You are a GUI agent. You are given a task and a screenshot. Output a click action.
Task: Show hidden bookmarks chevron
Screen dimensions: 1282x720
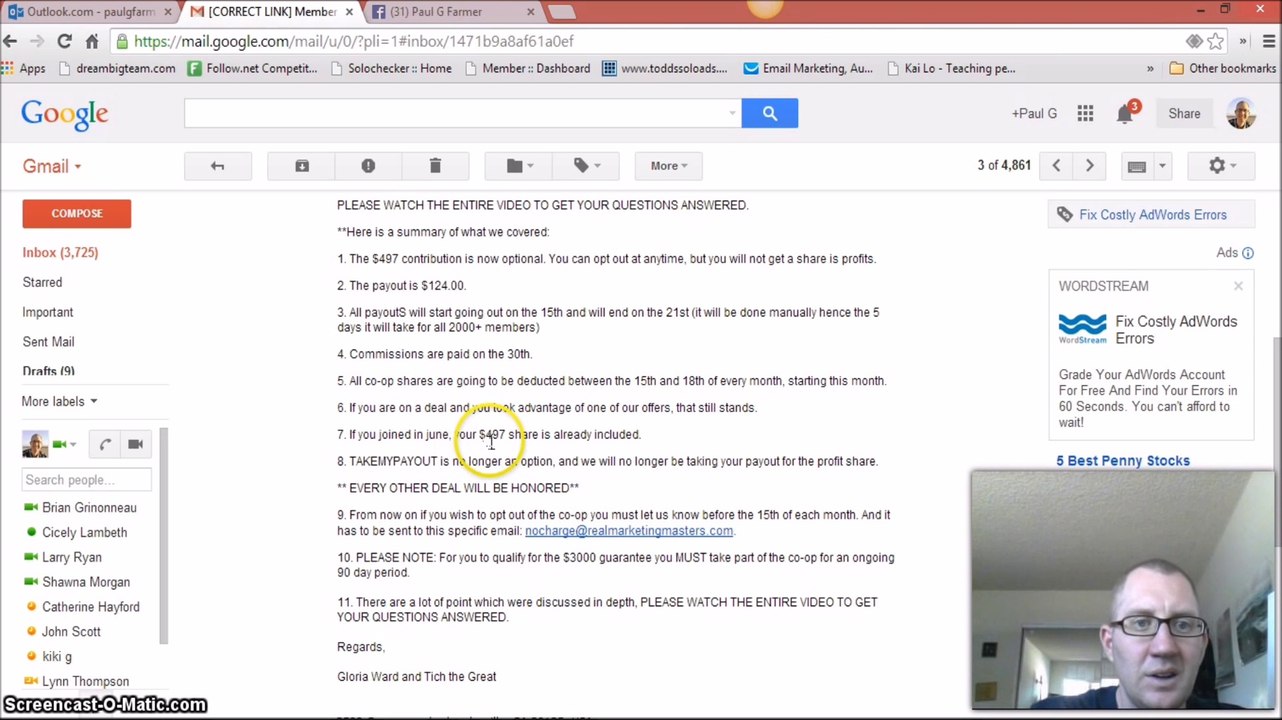click(x=1150, y=68)
